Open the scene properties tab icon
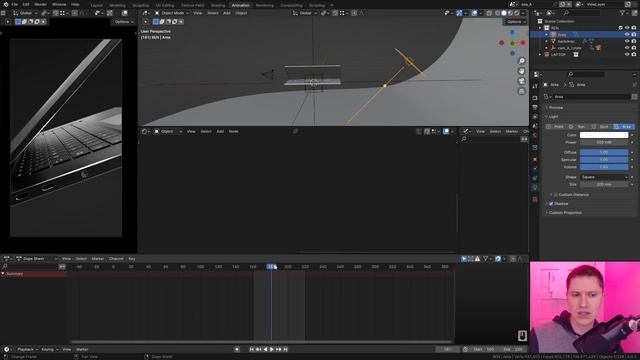The image size is (640, 360). pos(535,126)
